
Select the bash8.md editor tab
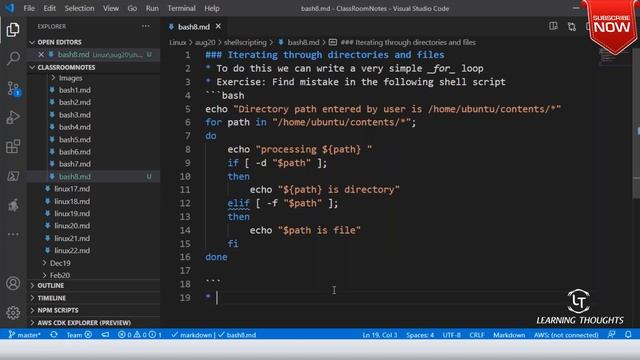[193, 27]
